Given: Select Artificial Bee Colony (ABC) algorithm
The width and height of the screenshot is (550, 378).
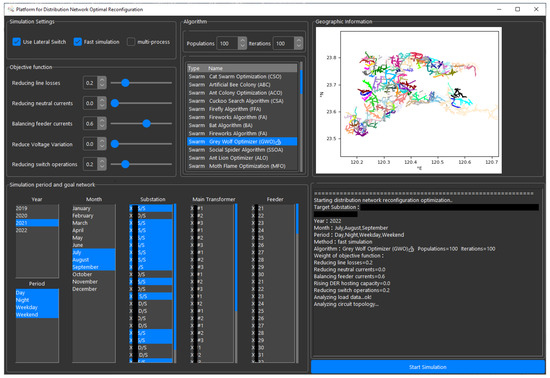Looking at the screenshot, I should tap(242, 85).
